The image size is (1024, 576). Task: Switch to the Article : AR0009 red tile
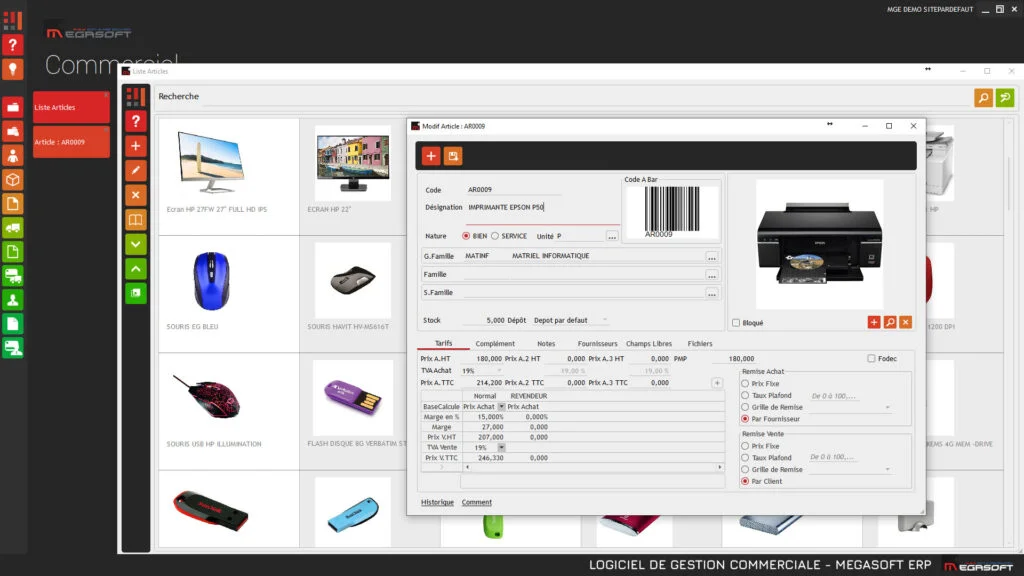pyautogui.click(x=71, y=142)
